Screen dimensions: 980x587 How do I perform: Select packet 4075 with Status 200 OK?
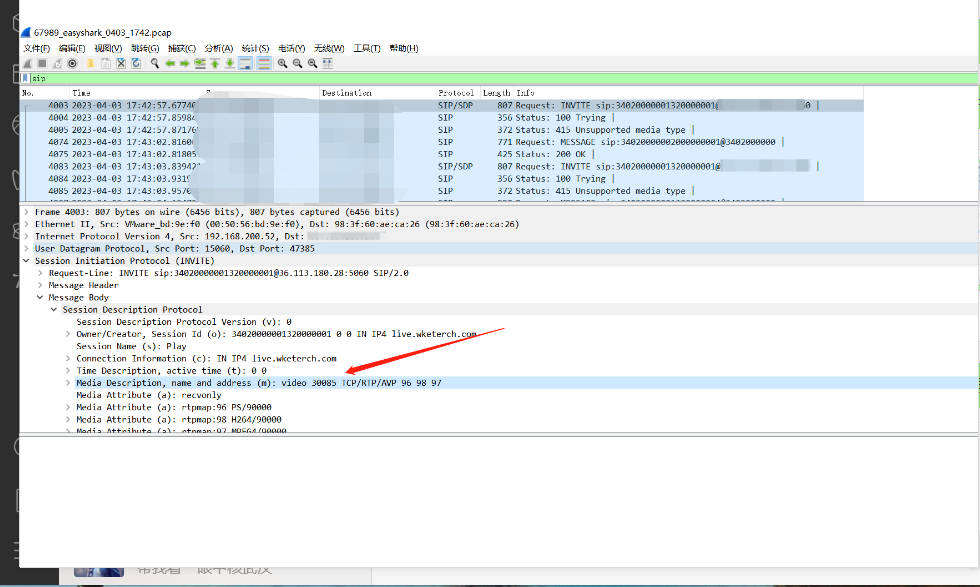coord(442,154)
